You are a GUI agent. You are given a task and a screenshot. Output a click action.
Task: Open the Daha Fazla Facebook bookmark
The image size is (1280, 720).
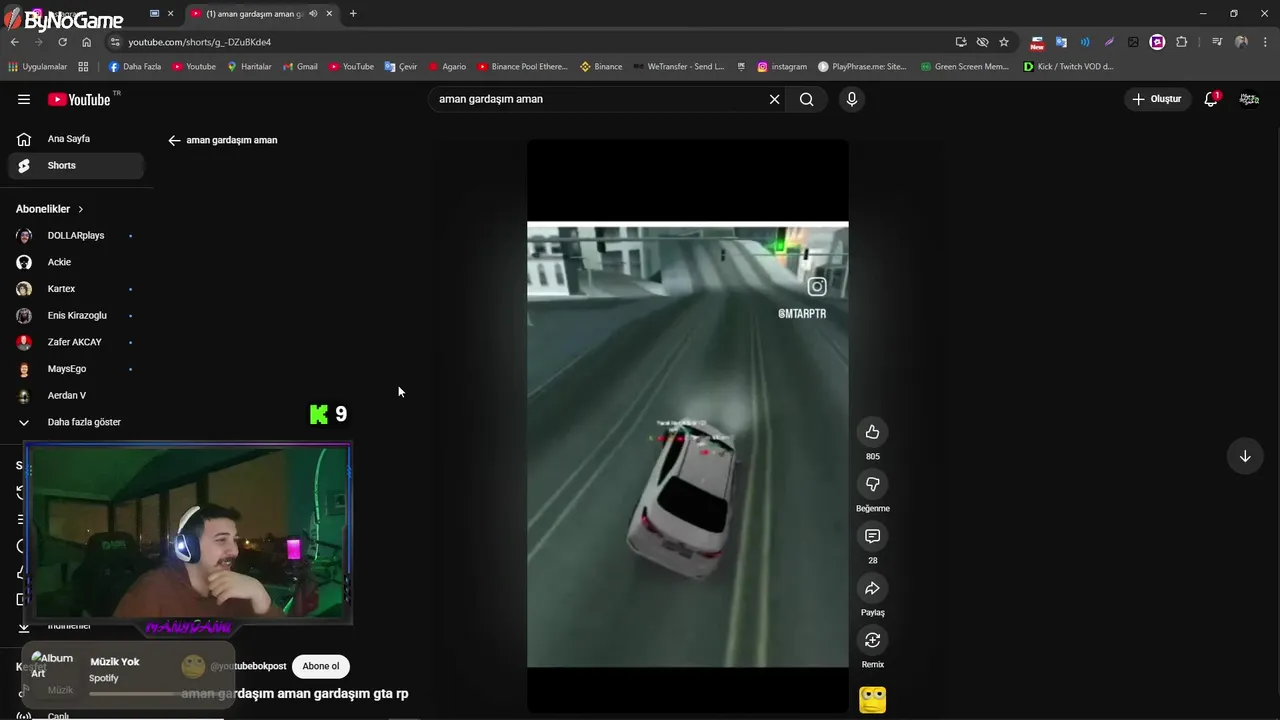(x=134, y=67)
